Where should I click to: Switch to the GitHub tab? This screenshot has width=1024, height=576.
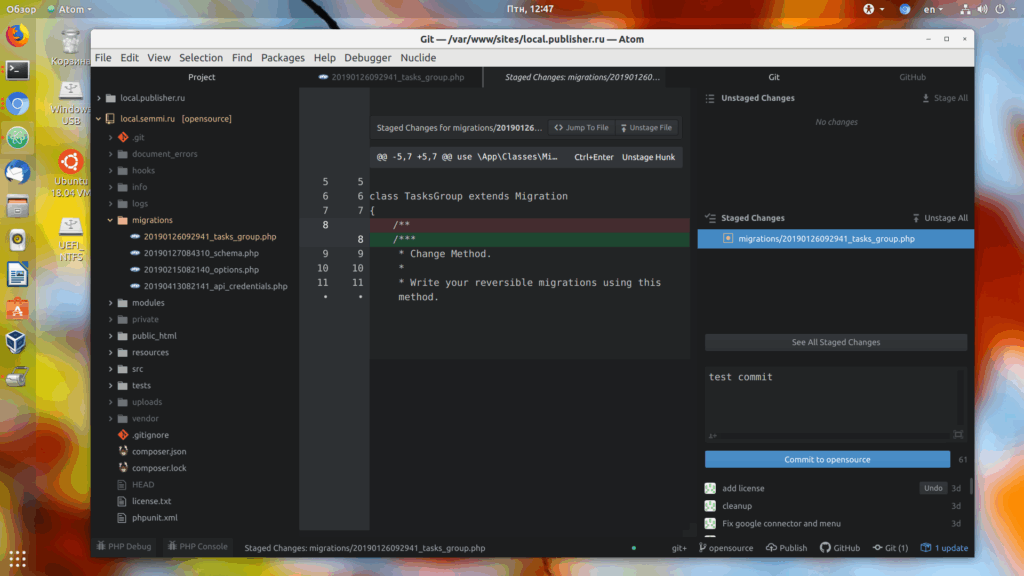coord(912,77)
